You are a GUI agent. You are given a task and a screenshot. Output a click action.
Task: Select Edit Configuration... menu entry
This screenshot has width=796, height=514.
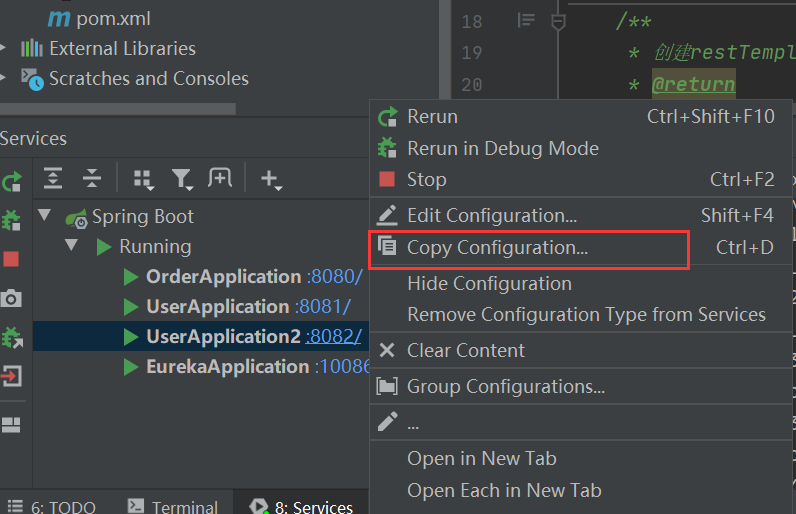491,215
